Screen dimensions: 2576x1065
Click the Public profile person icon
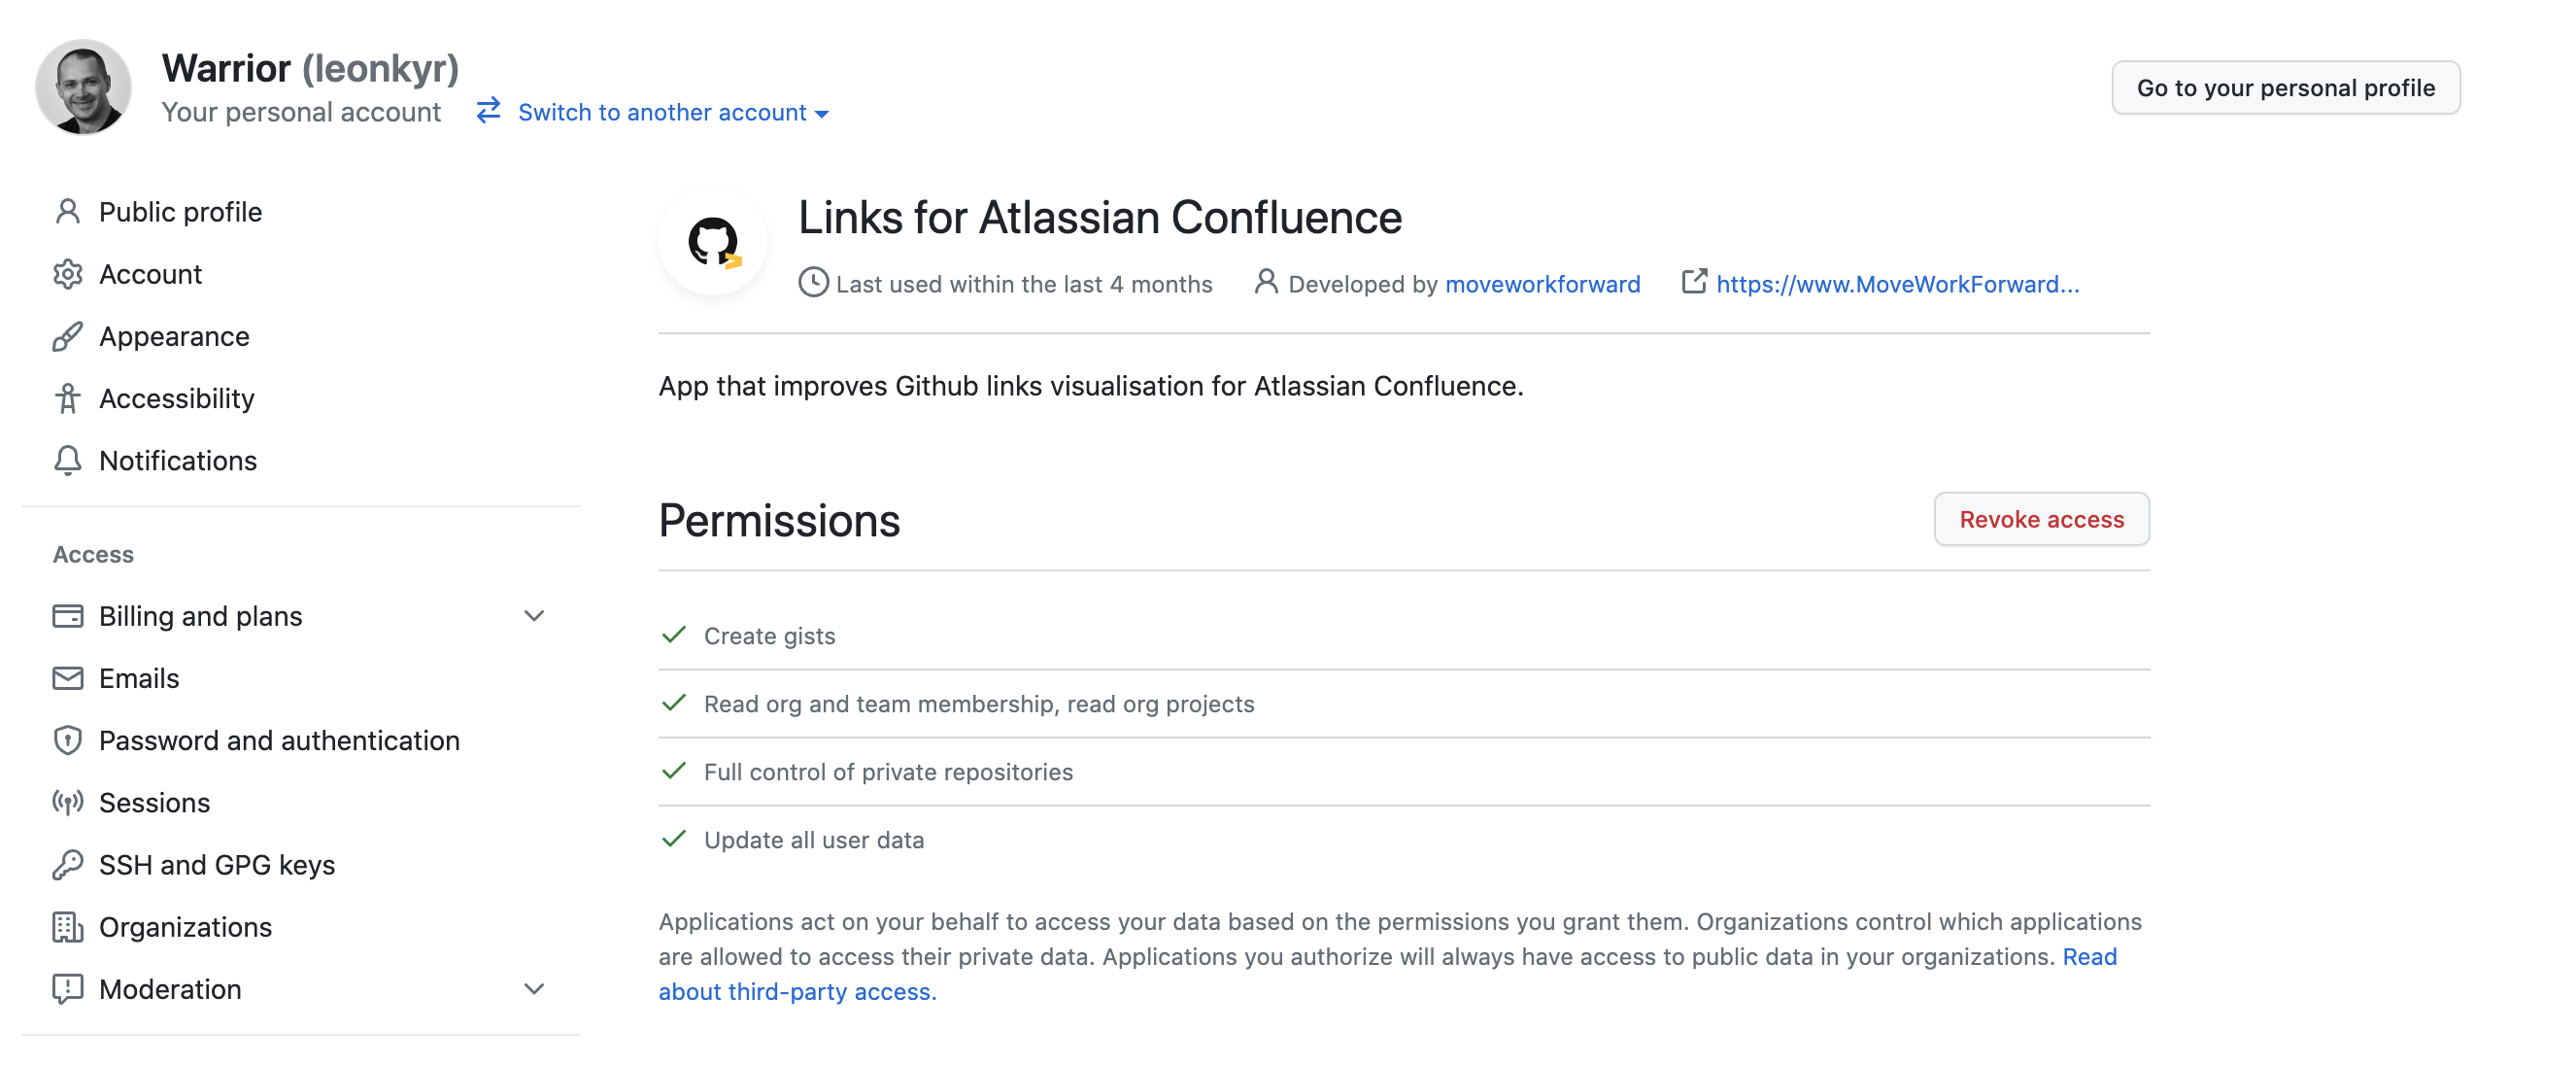tap(67, 212)
